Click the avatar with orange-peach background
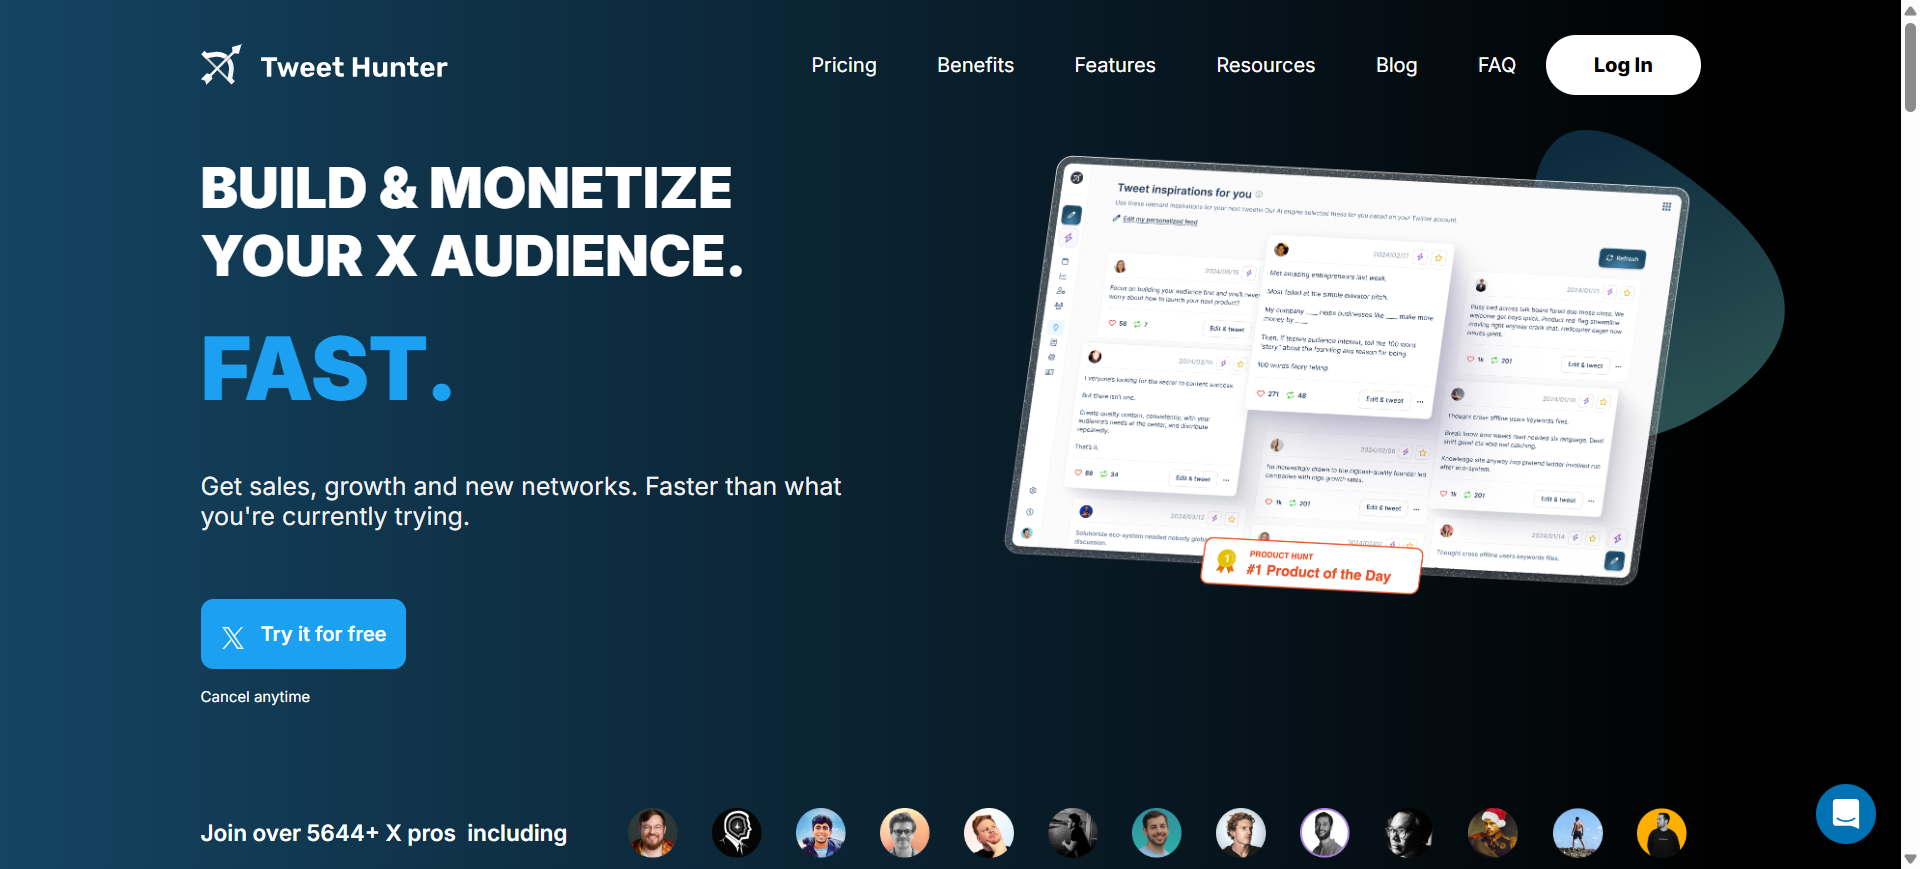Image resolution: width=1920 pixels, height=869 pixels. (904, 833)
